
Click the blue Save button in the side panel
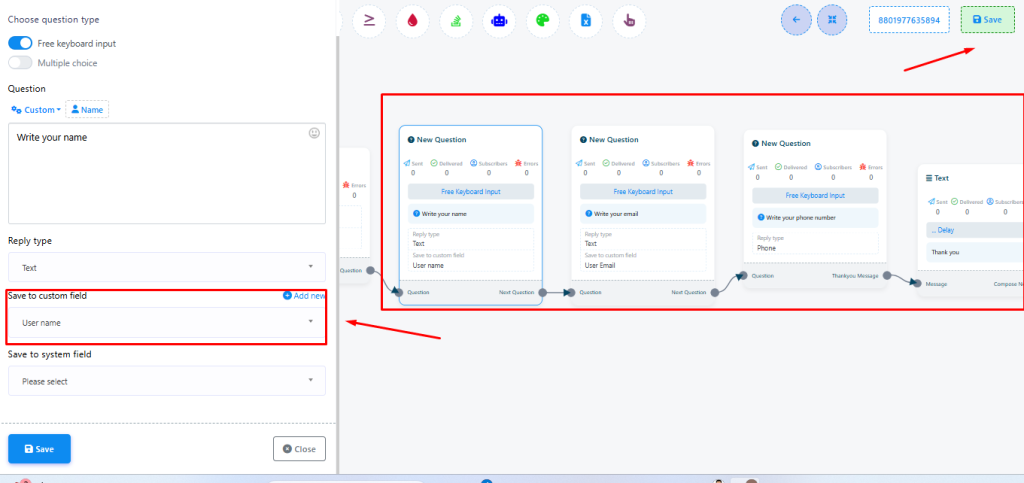(x=39, y=449)
